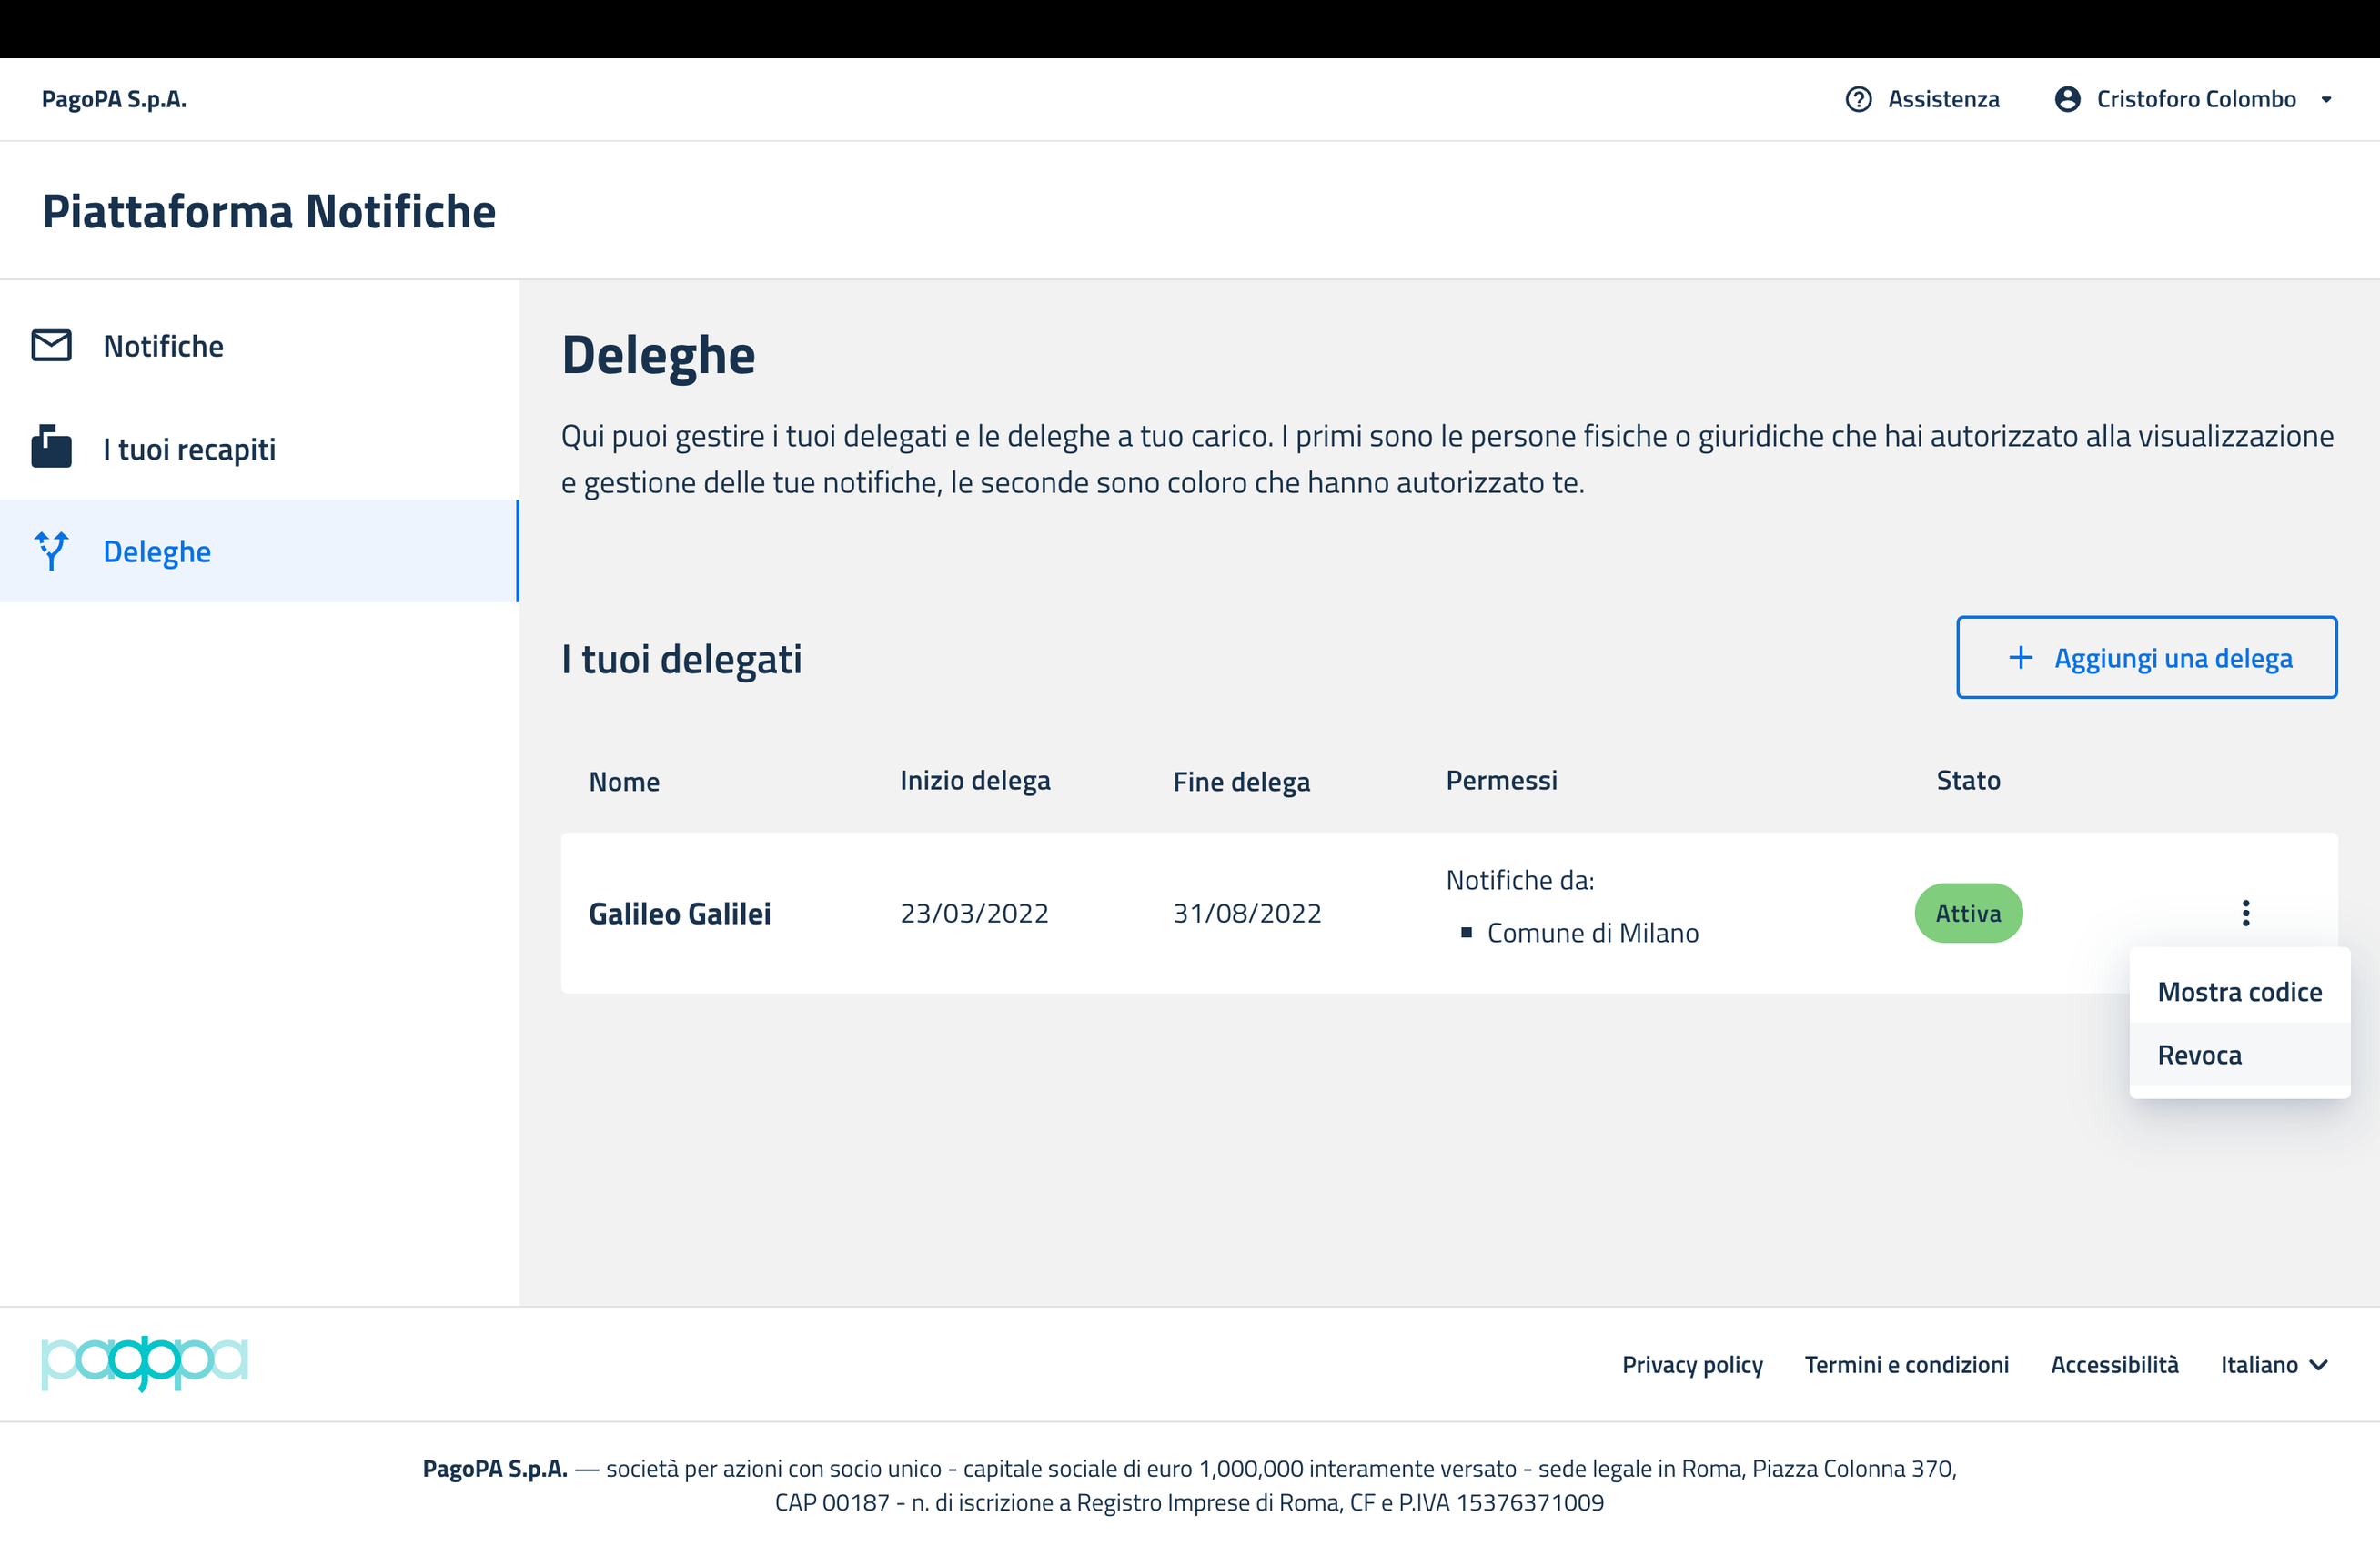Click the PagoPA logo in the footer
This screenshot has height=1546, width=2380.
[x=145, y=1363]
